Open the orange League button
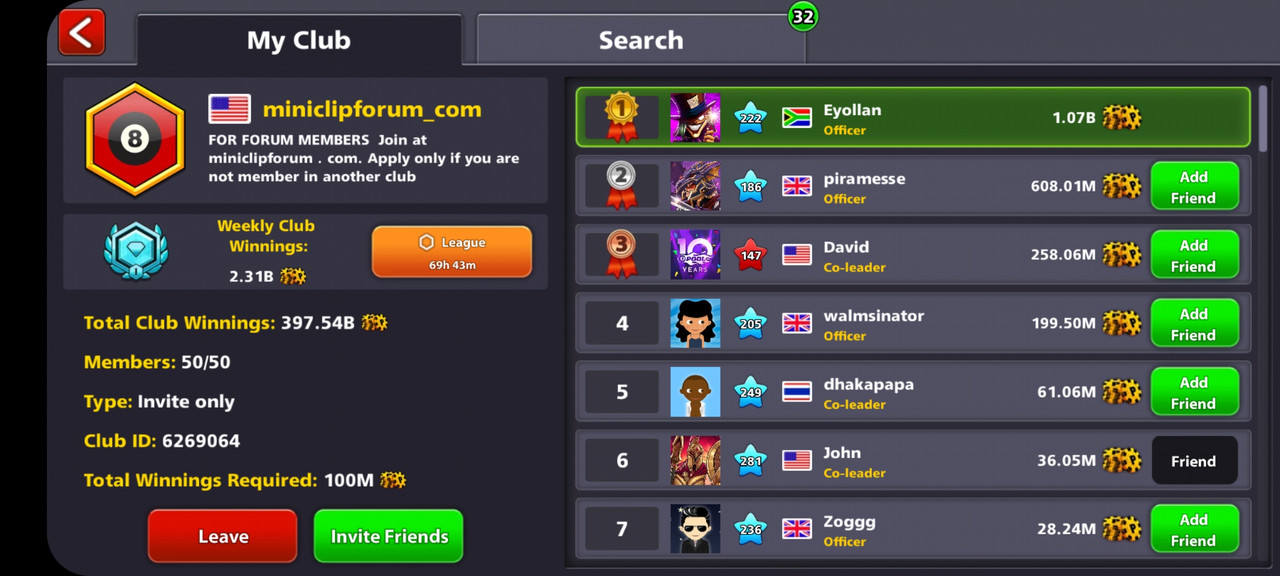This screenshot has height=576, width=1280. [452, 251]
